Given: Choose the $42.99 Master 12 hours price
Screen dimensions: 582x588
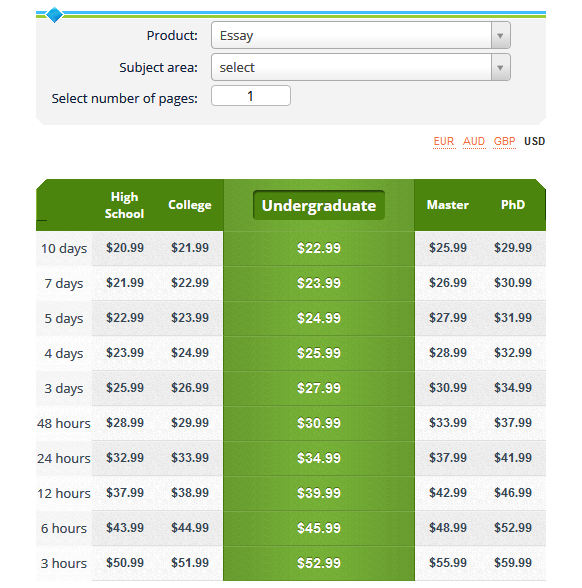Looking at the screenshot, I should click(448, 492).
